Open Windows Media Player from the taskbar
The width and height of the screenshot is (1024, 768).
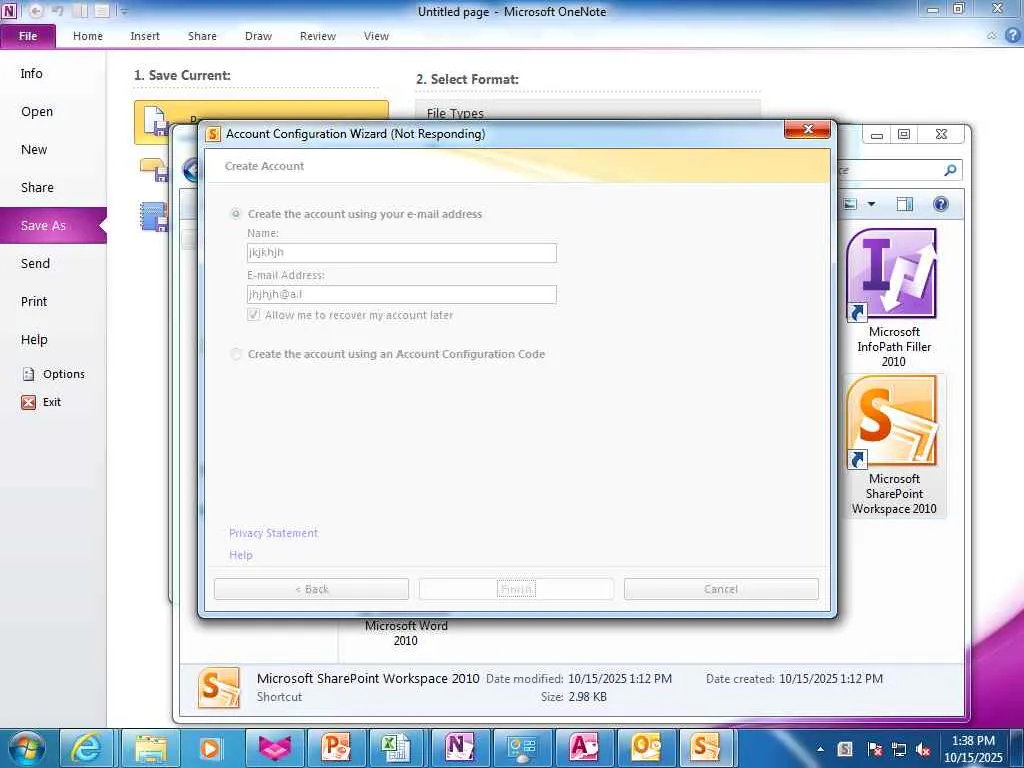(210, 748)
